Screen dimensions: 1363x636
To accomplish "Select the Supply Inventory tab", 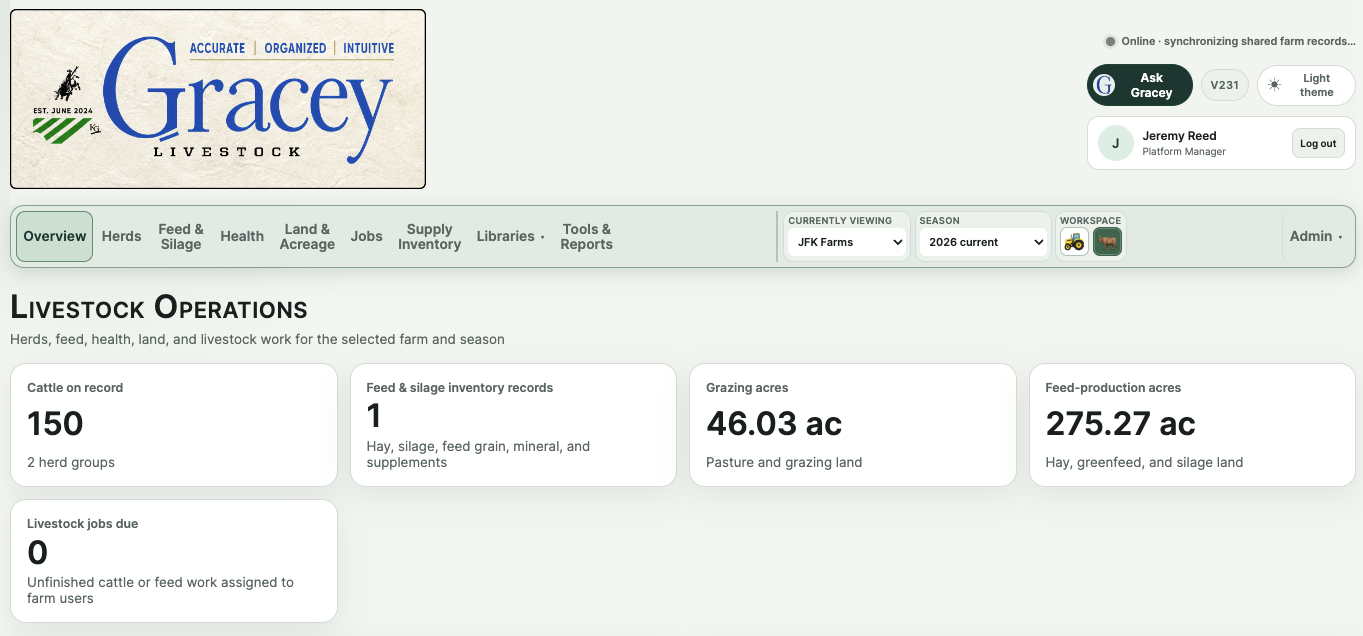I will (429, 237).
